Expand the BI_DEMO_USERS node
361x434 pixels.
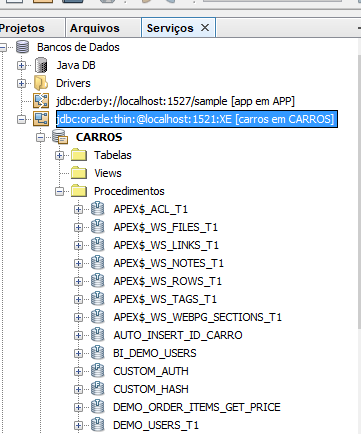[x=78, y=353]
